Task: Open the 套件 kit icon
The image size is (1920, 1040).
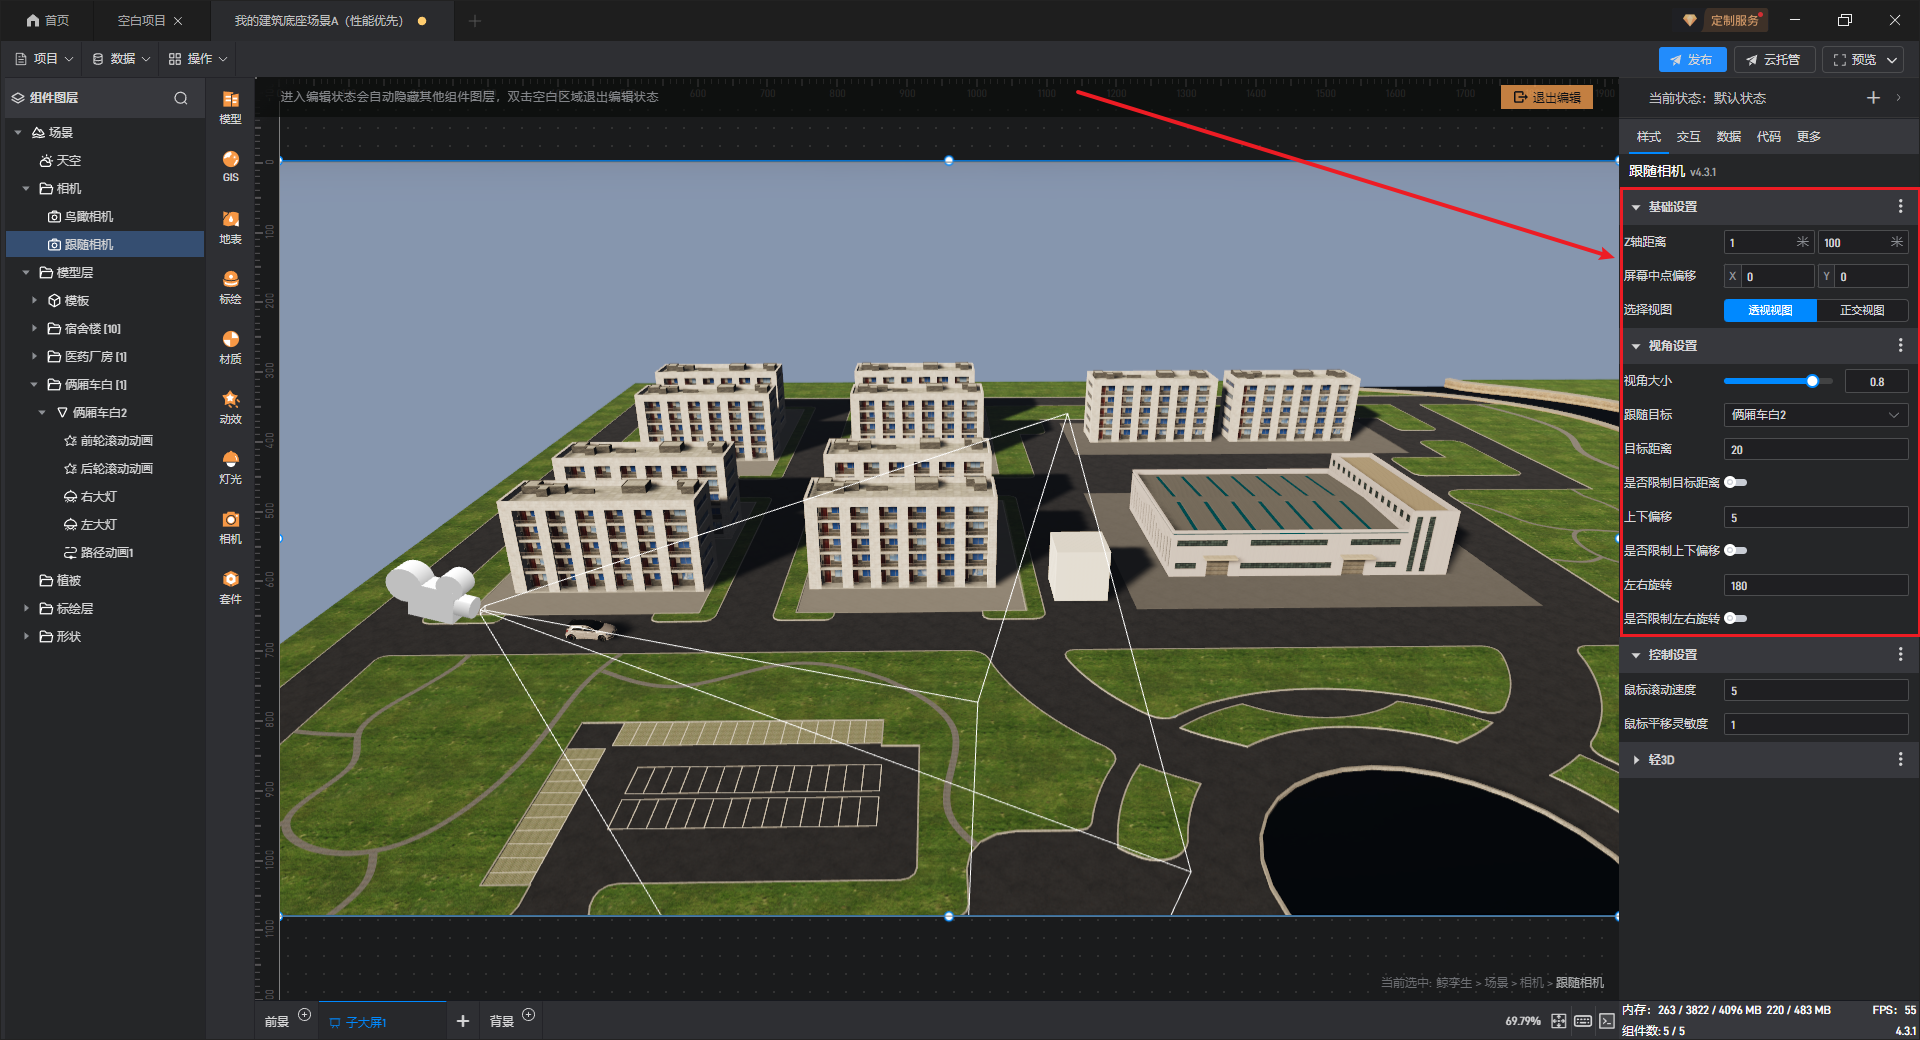Action: pyautogui.click(x=230, y=585)
